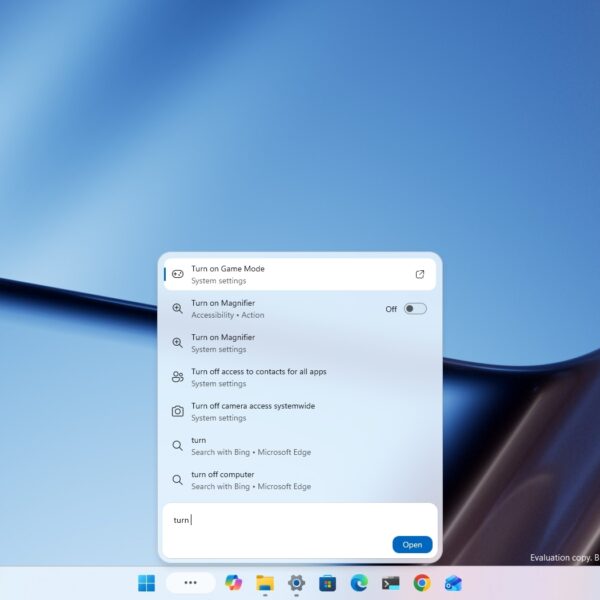Launch Copilot from the taskbar
This screenshot has width=600, height=600.
click(x=233, y=583)
